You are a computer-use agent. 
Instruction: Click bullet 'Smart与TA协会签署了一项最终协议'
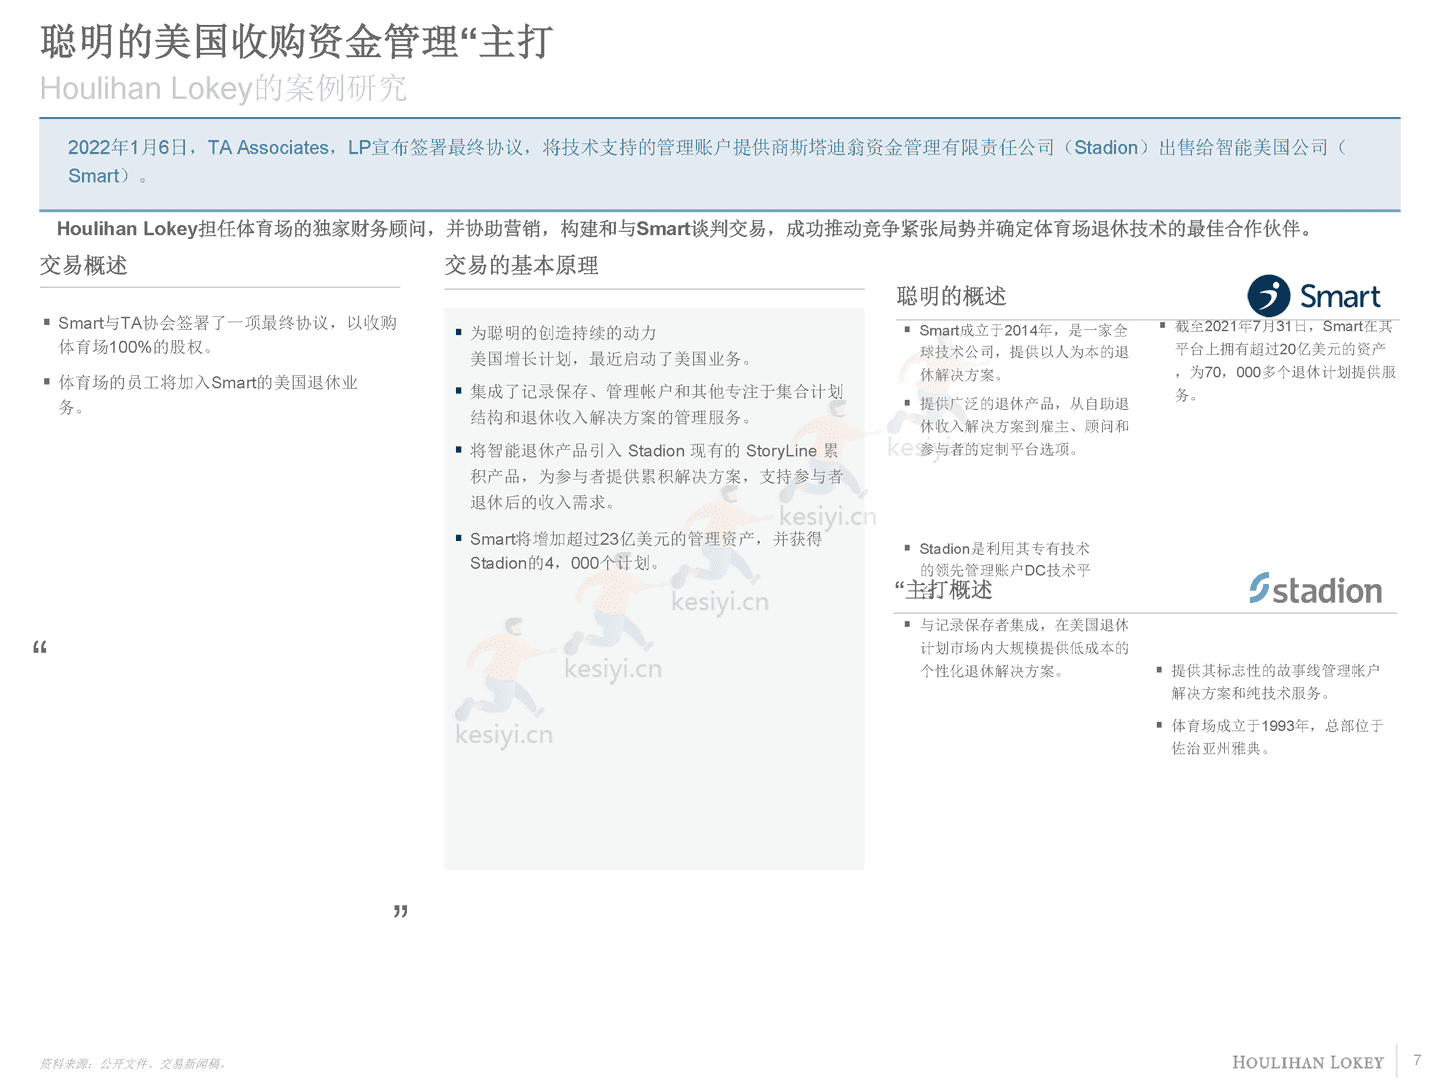click(220, 335)
